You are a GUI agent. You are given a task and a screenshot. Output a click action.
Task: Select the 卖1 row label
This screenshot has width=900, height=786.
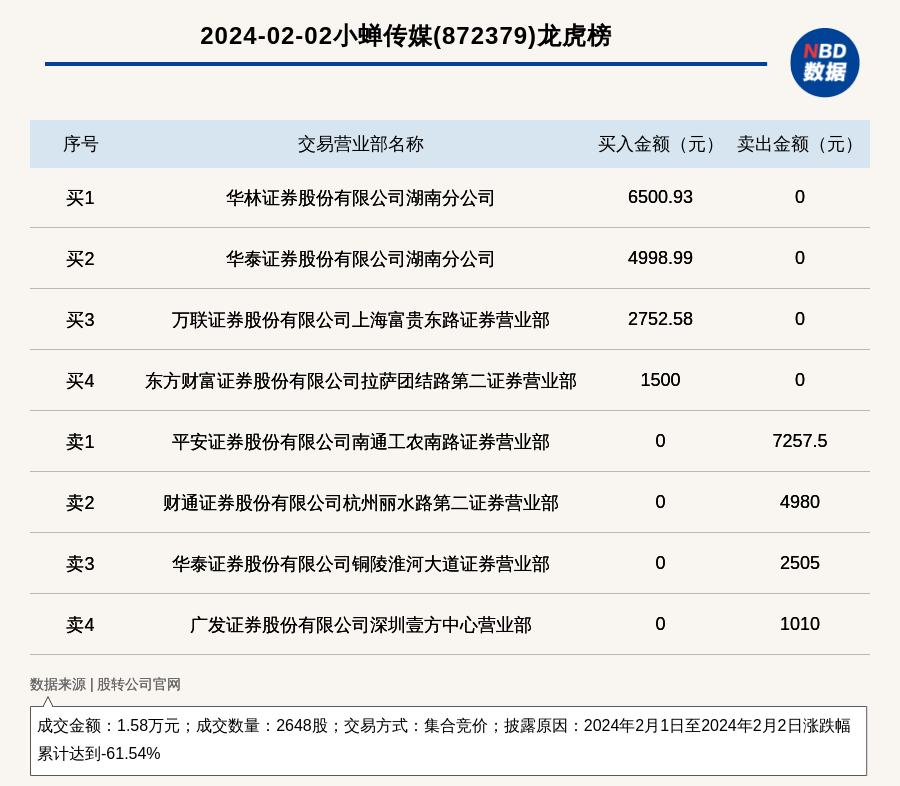[x=80, y=442]
